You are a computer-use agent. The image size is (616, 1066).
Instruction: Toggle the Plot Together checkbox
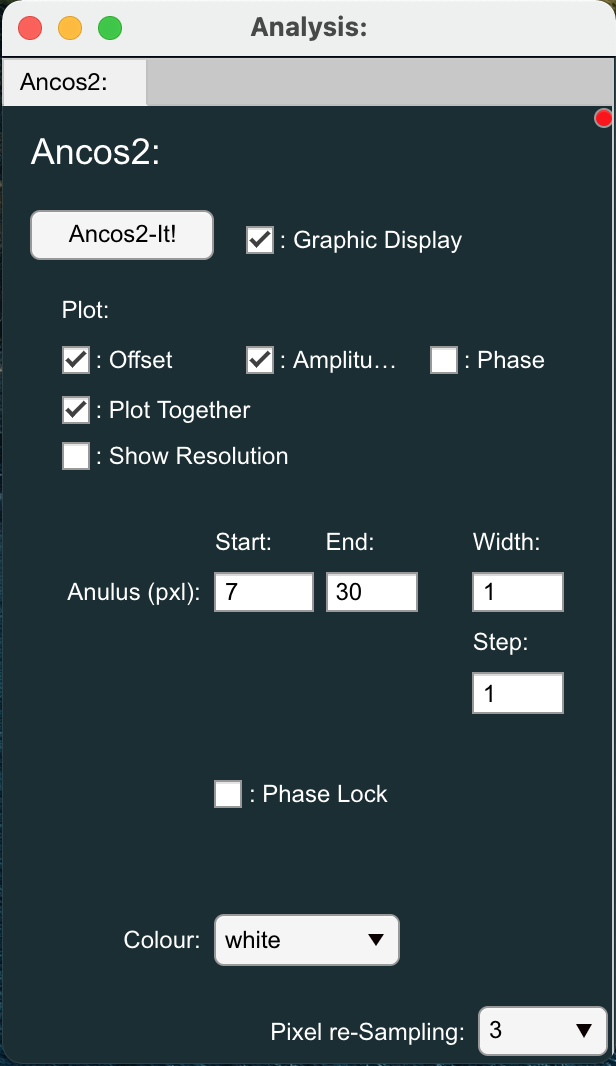click(x=76, y=410)
